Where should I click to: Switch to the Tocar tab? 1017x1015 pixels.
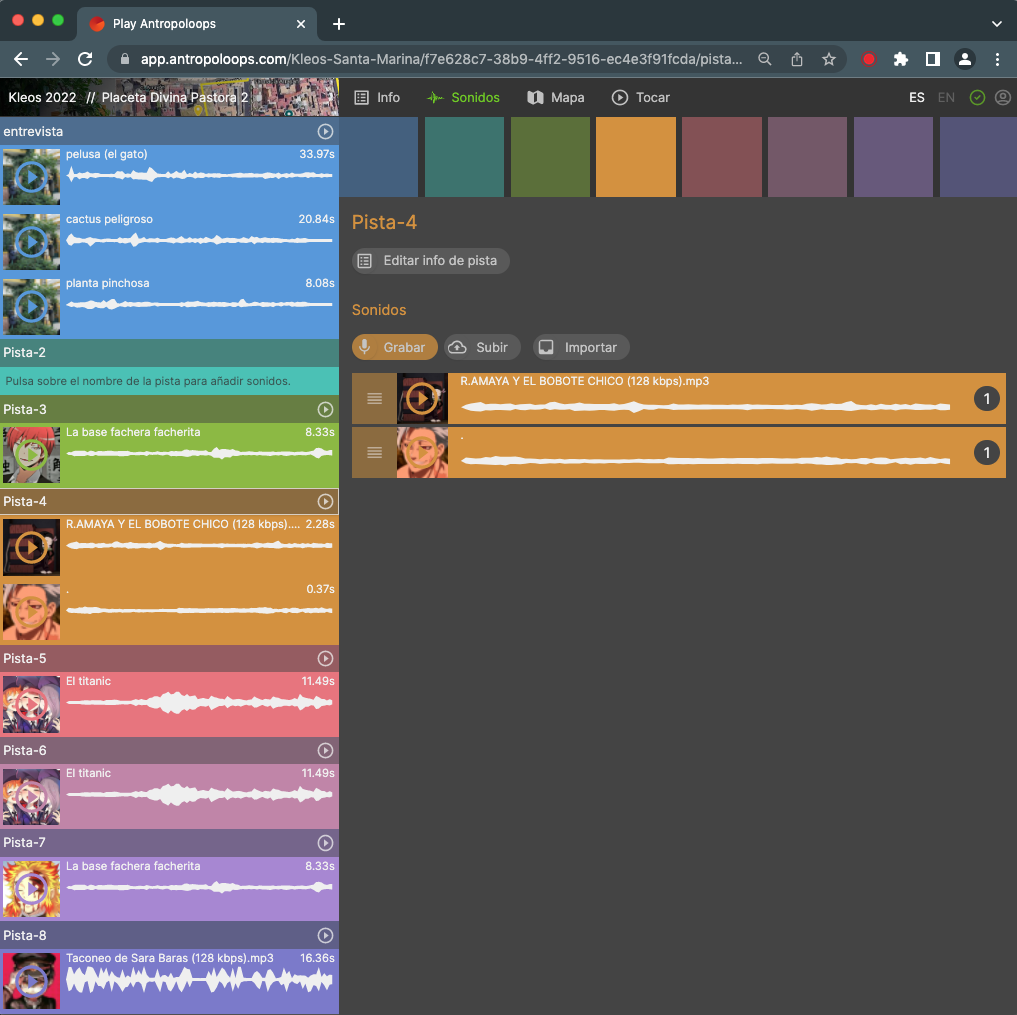[640, 98]
